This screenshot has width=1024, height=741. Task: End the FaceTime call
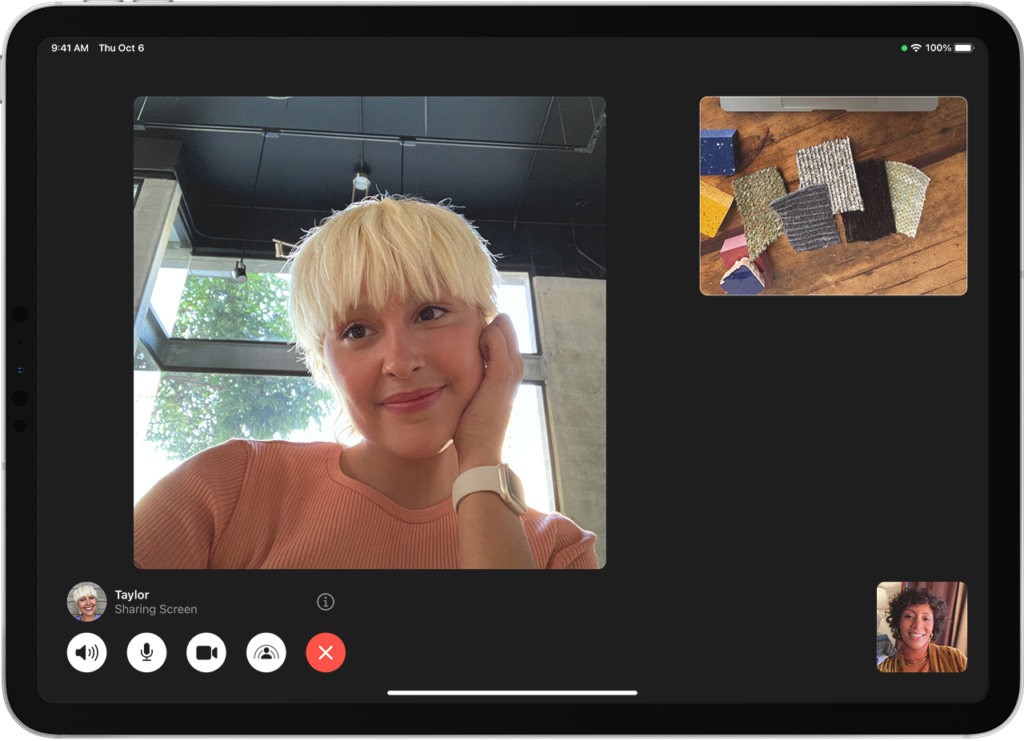coord(325,653)
